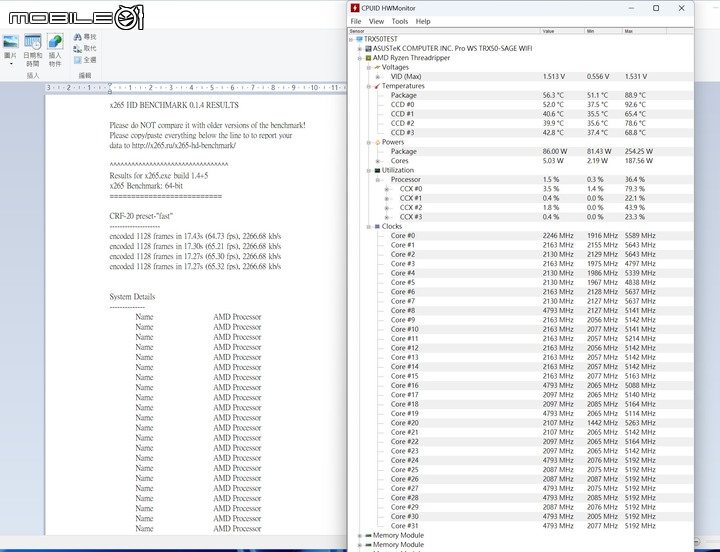The height and width of the screenshot is (552, 720).
Task: Collapse the AMD Ryzen Threadripper node
Action: [360, 58]
